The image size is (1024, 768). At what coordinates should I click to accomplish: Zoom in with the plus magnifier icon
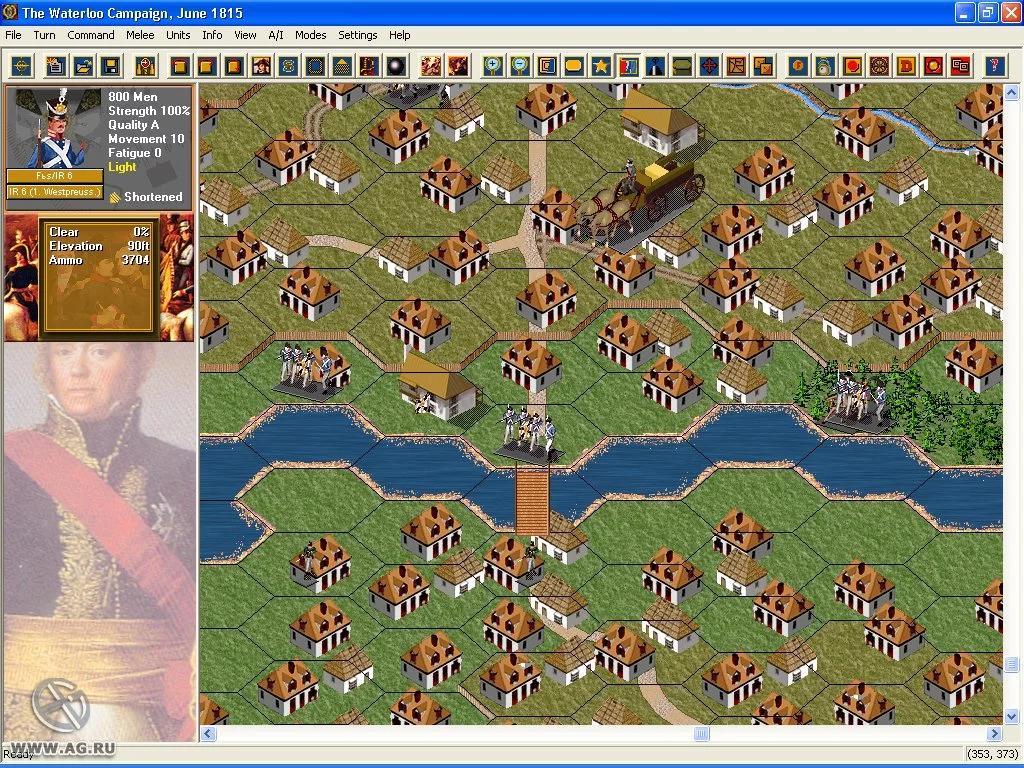pyautogui.click(x=492, y=66)
